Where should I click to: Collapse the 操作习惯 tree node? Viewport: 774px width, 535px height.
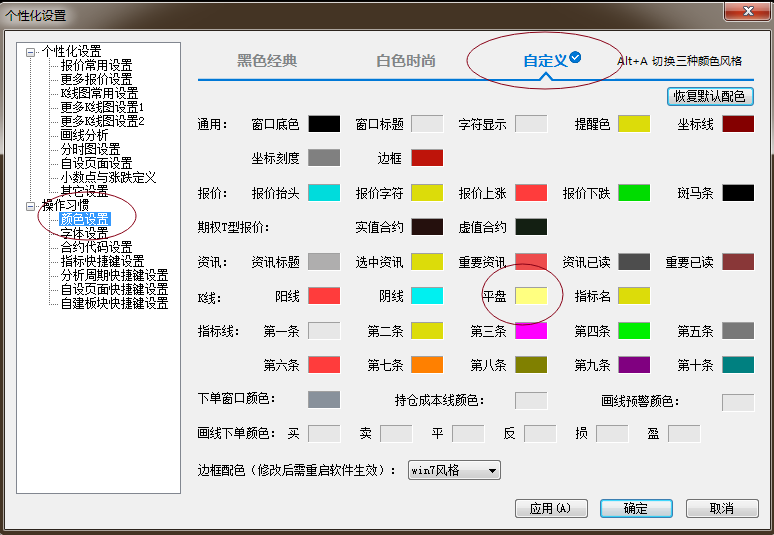click(31, 206)
